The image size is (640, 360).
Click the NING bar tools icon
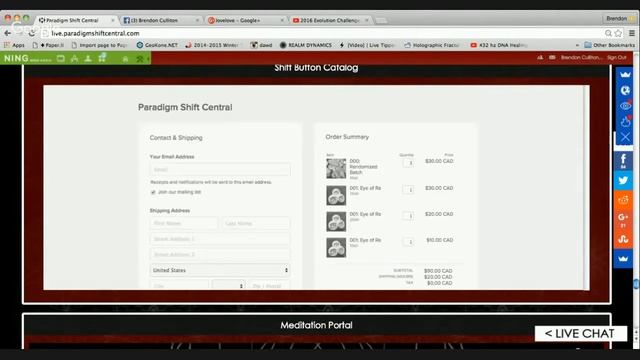(x=140, y=59)
